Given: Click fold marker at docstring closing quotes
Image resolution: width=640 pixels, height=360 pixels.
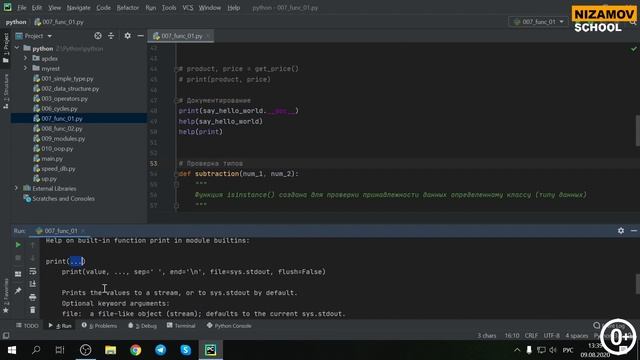Looking at the screenshot, I should (x=176, y=205).
